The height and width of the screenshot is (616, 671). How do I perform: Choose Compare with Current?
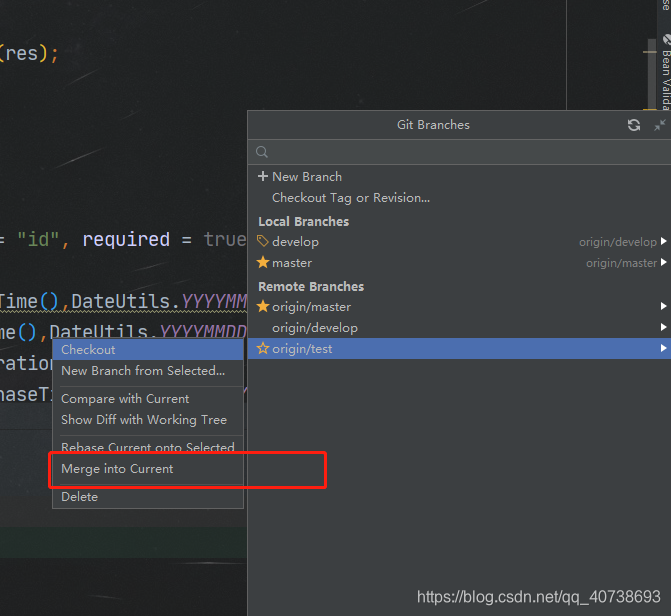[x=148, y=399]
